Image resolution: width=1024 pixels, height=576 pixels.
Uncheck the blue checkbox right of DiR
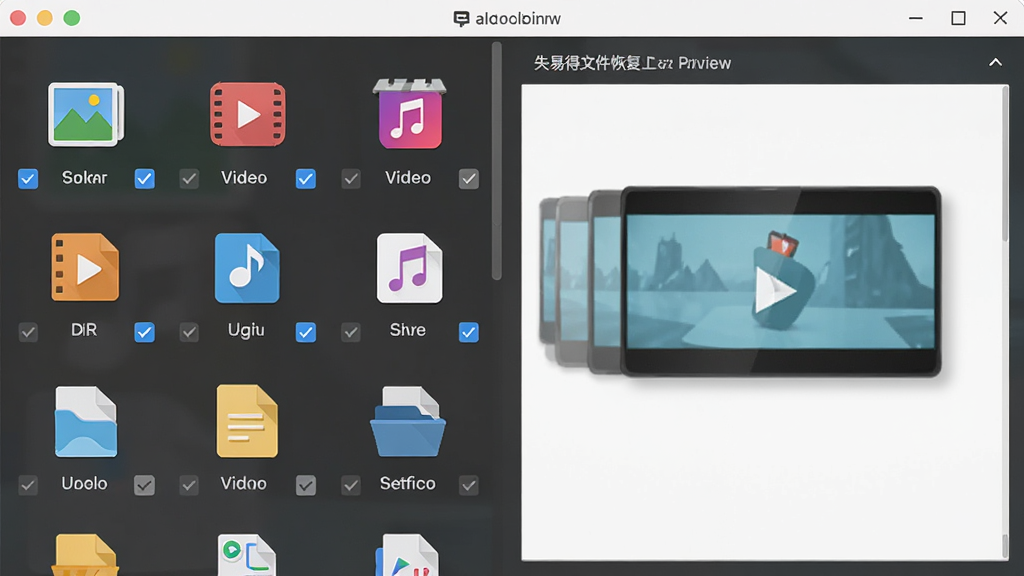(x=144, y=332)
